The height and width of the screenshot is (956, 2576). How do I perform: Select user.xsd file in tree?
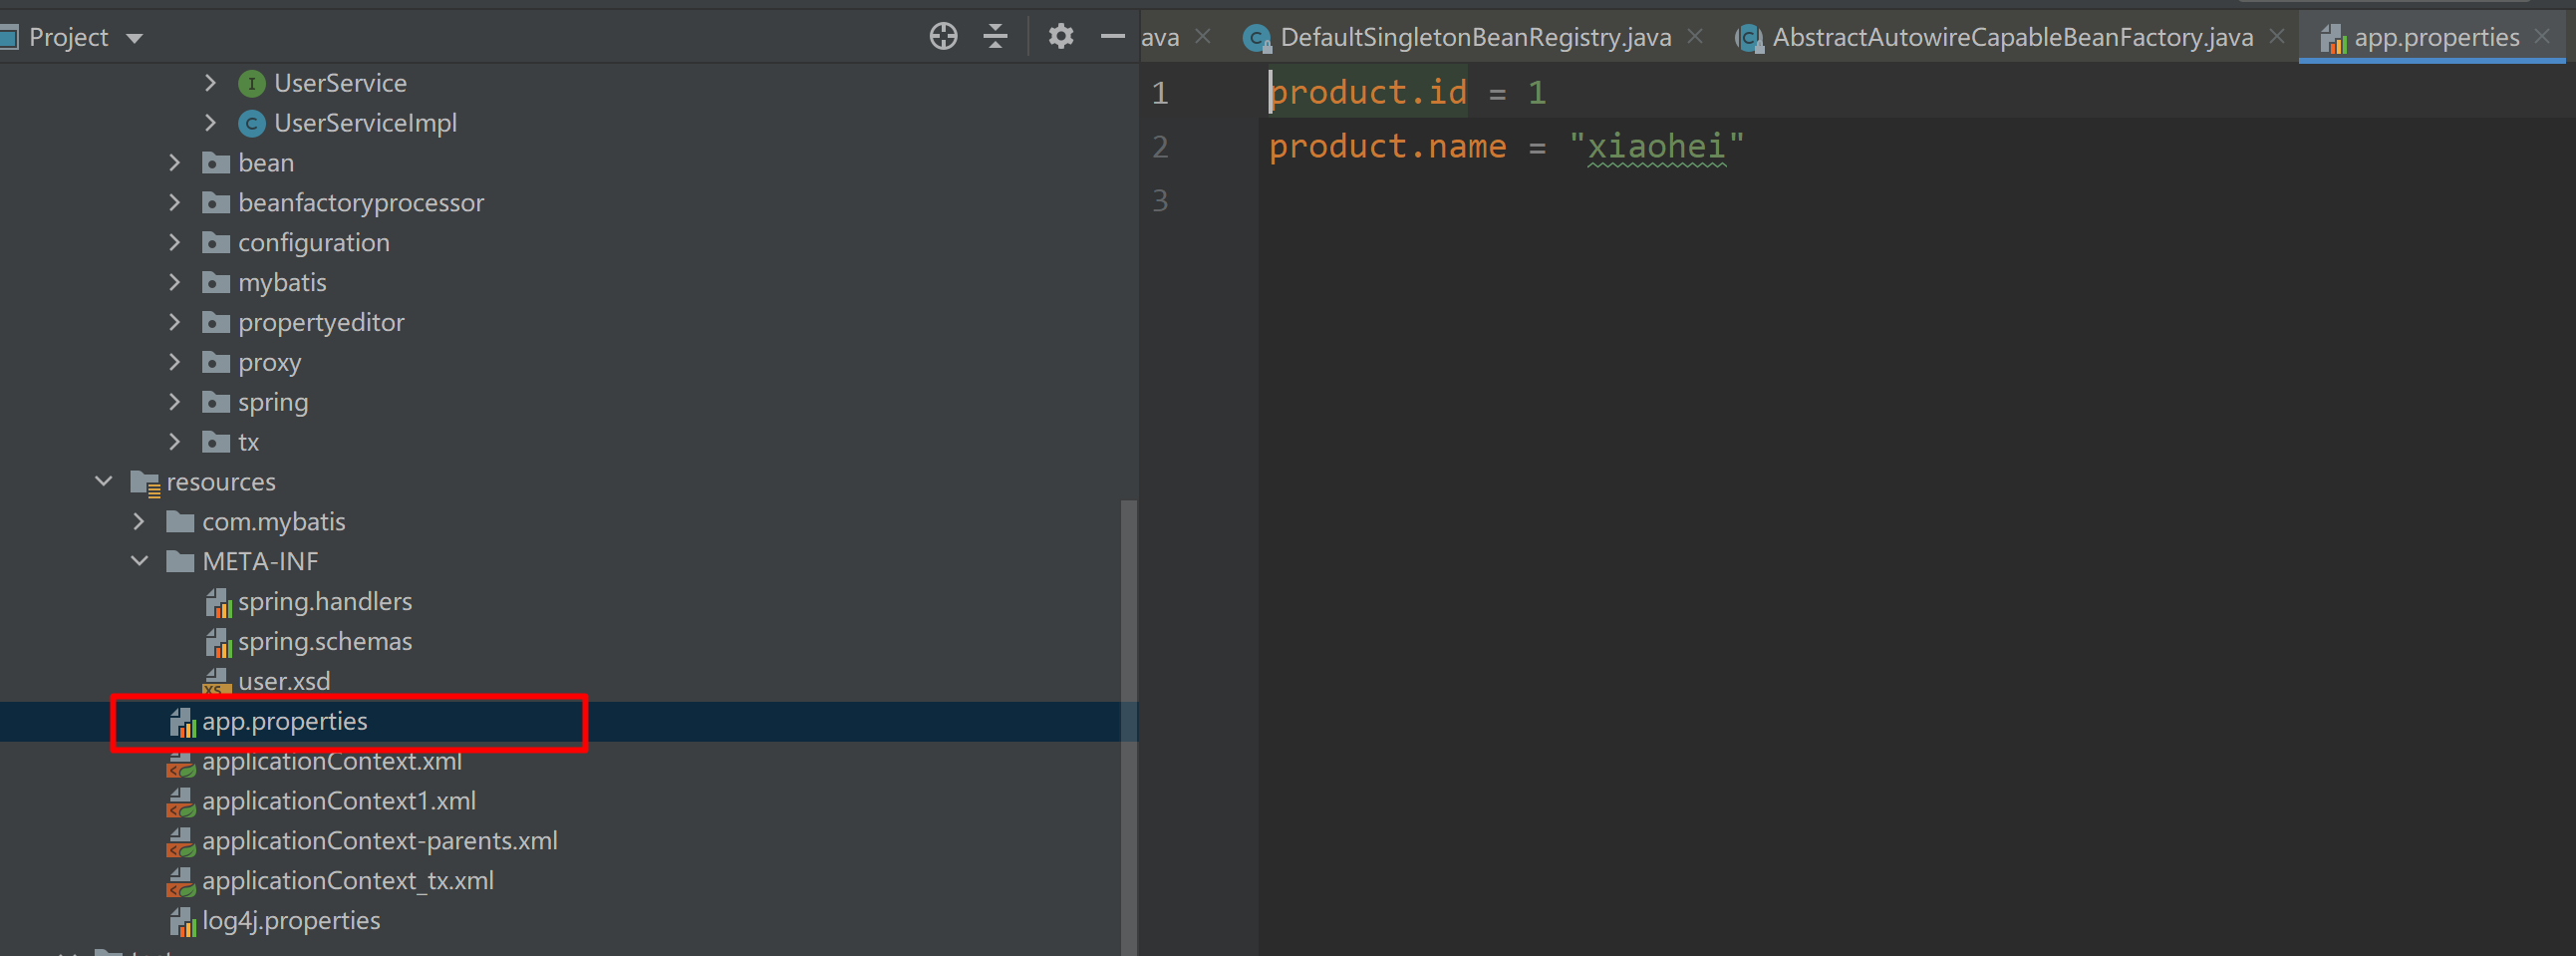point(284,682)
